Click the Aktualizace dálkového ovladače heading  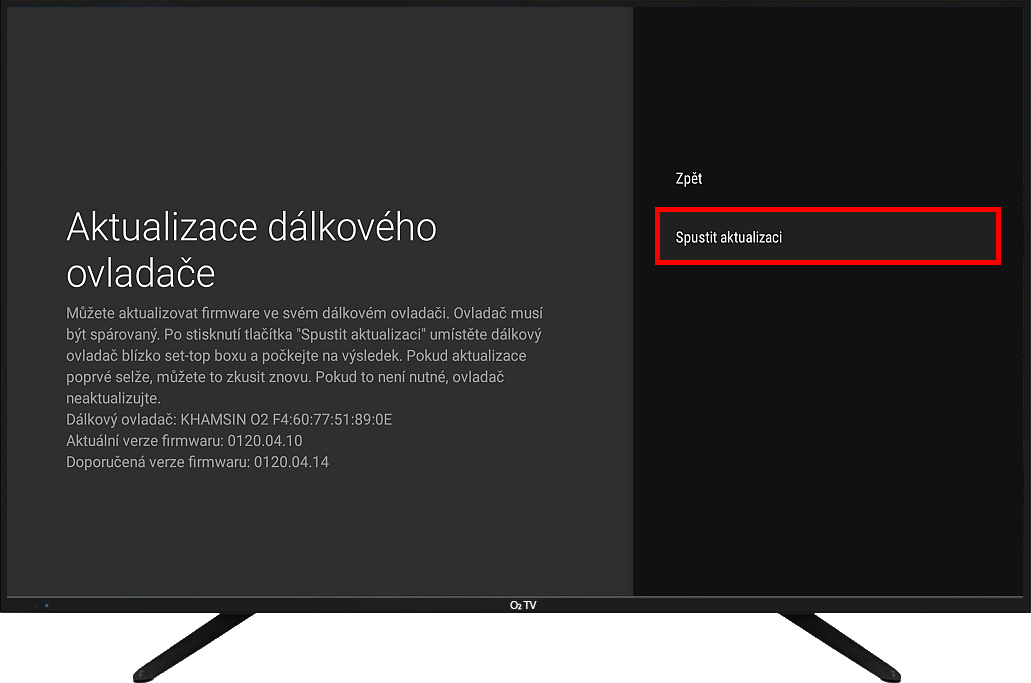pos(251,249)
